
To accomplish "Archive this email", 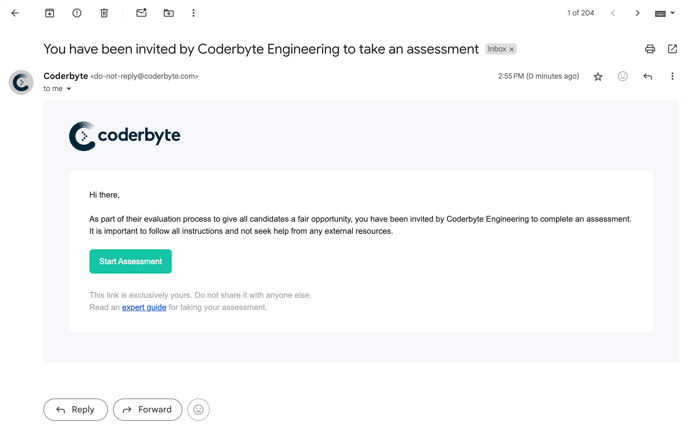I will pos(49,13).
